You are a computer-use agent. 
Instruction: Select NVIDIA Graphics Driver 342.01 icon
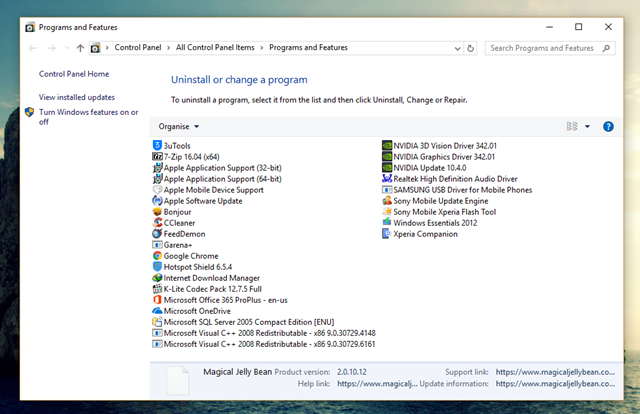(x=387, y=156)
